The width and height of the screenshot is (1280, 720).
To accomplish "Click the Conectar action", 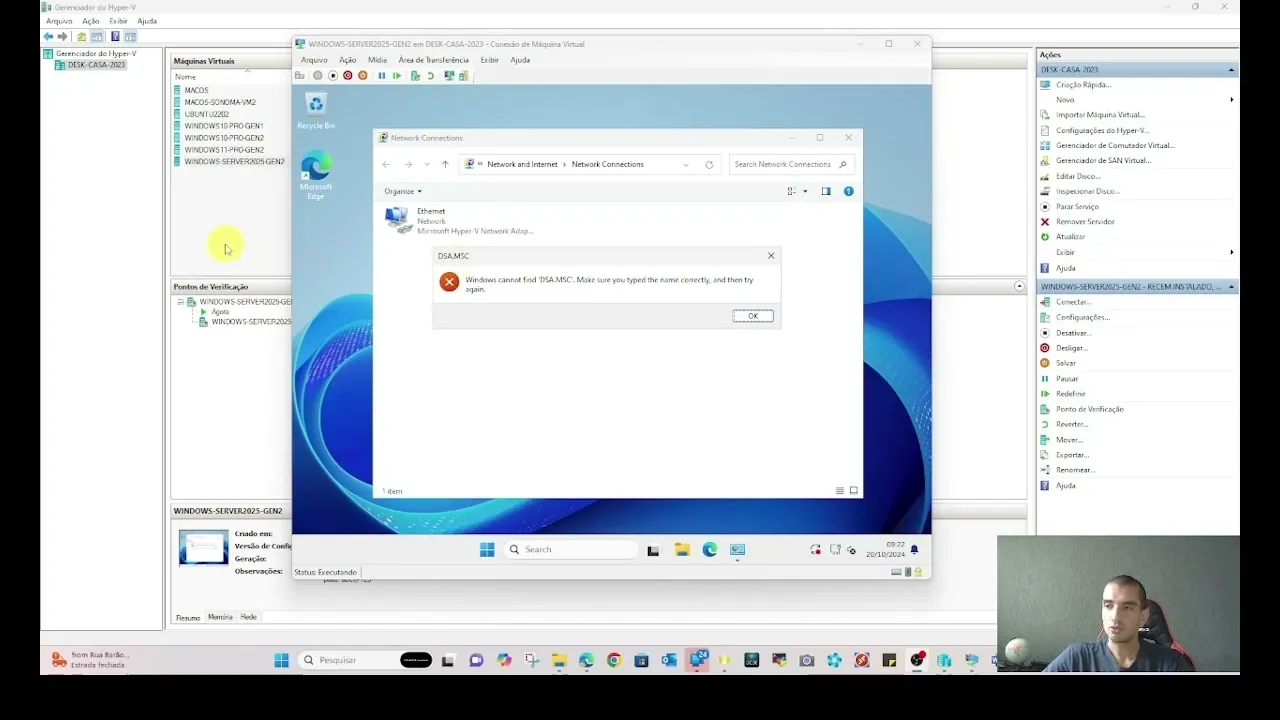I will click(1073, 302).
